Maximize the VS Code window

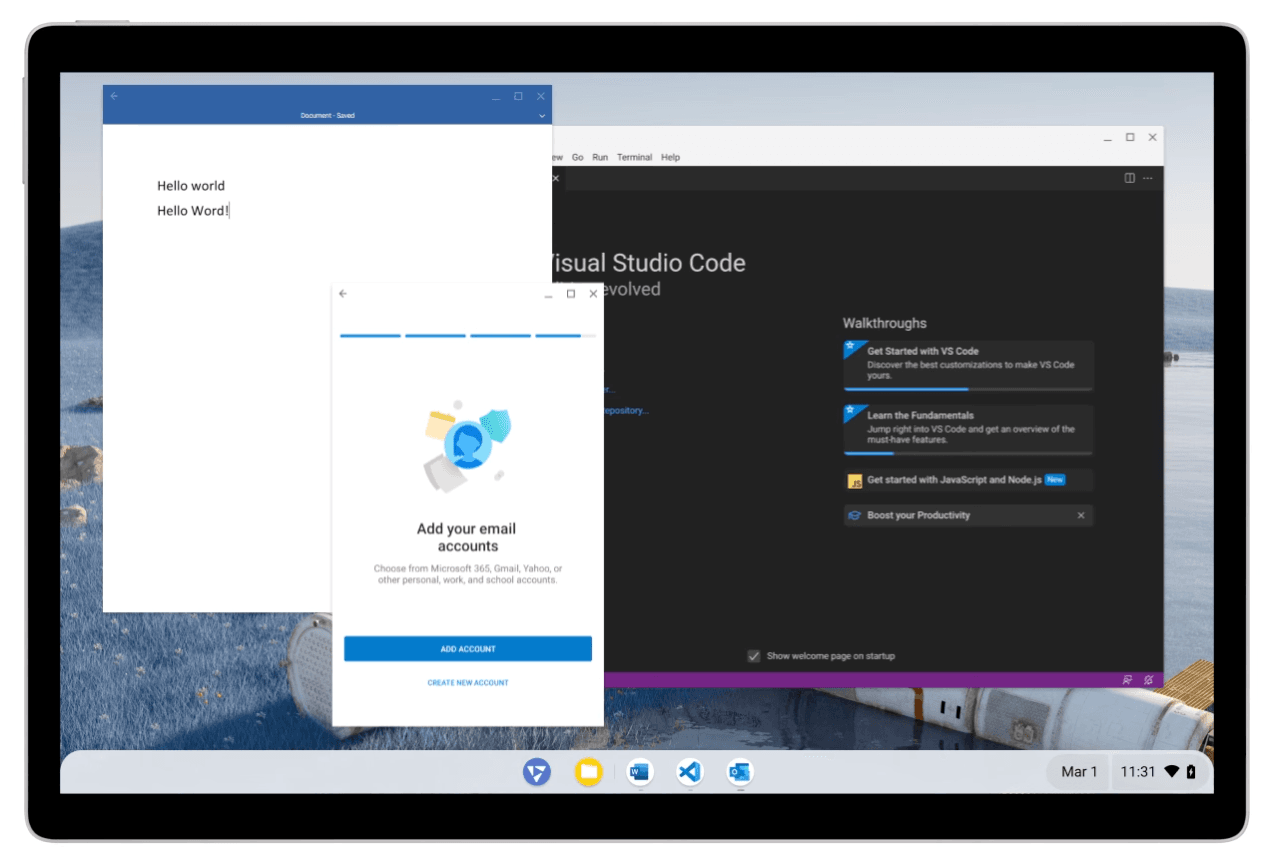1130,137
